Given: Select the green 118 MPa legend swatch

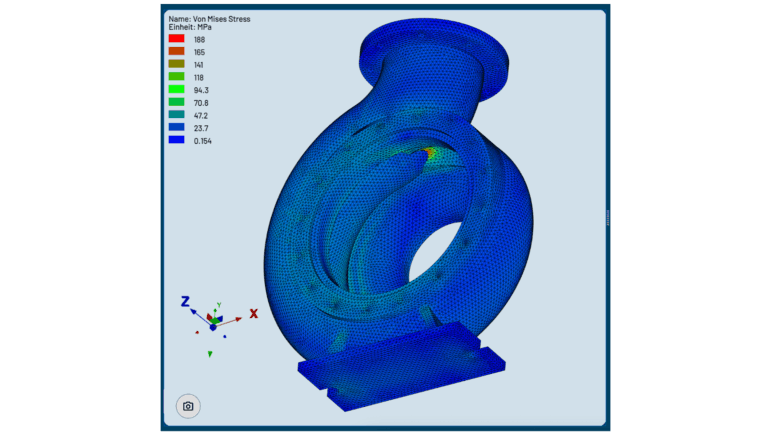Looking at the screenshot, I should (176, 77).
